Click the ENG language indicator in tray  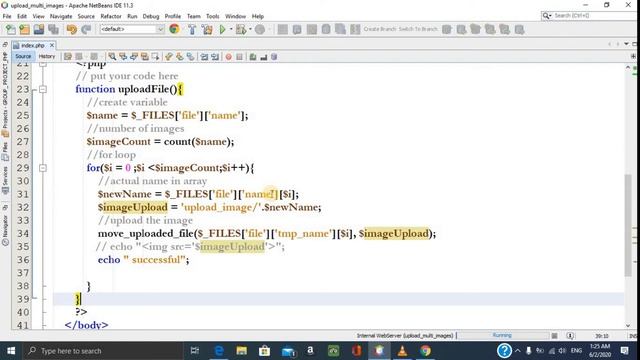click(x=576, y=351)
